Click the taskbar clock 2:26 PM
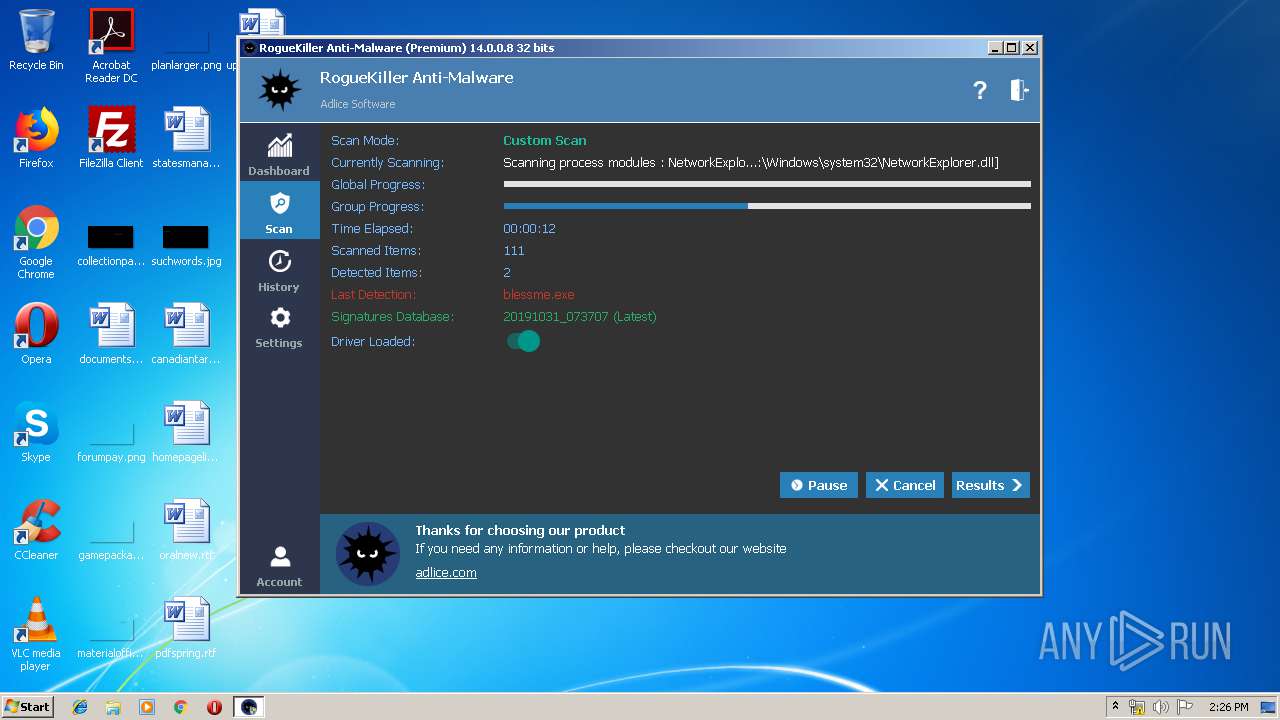This screenshot has height=720, width=1280. [x=1228, y=707]
